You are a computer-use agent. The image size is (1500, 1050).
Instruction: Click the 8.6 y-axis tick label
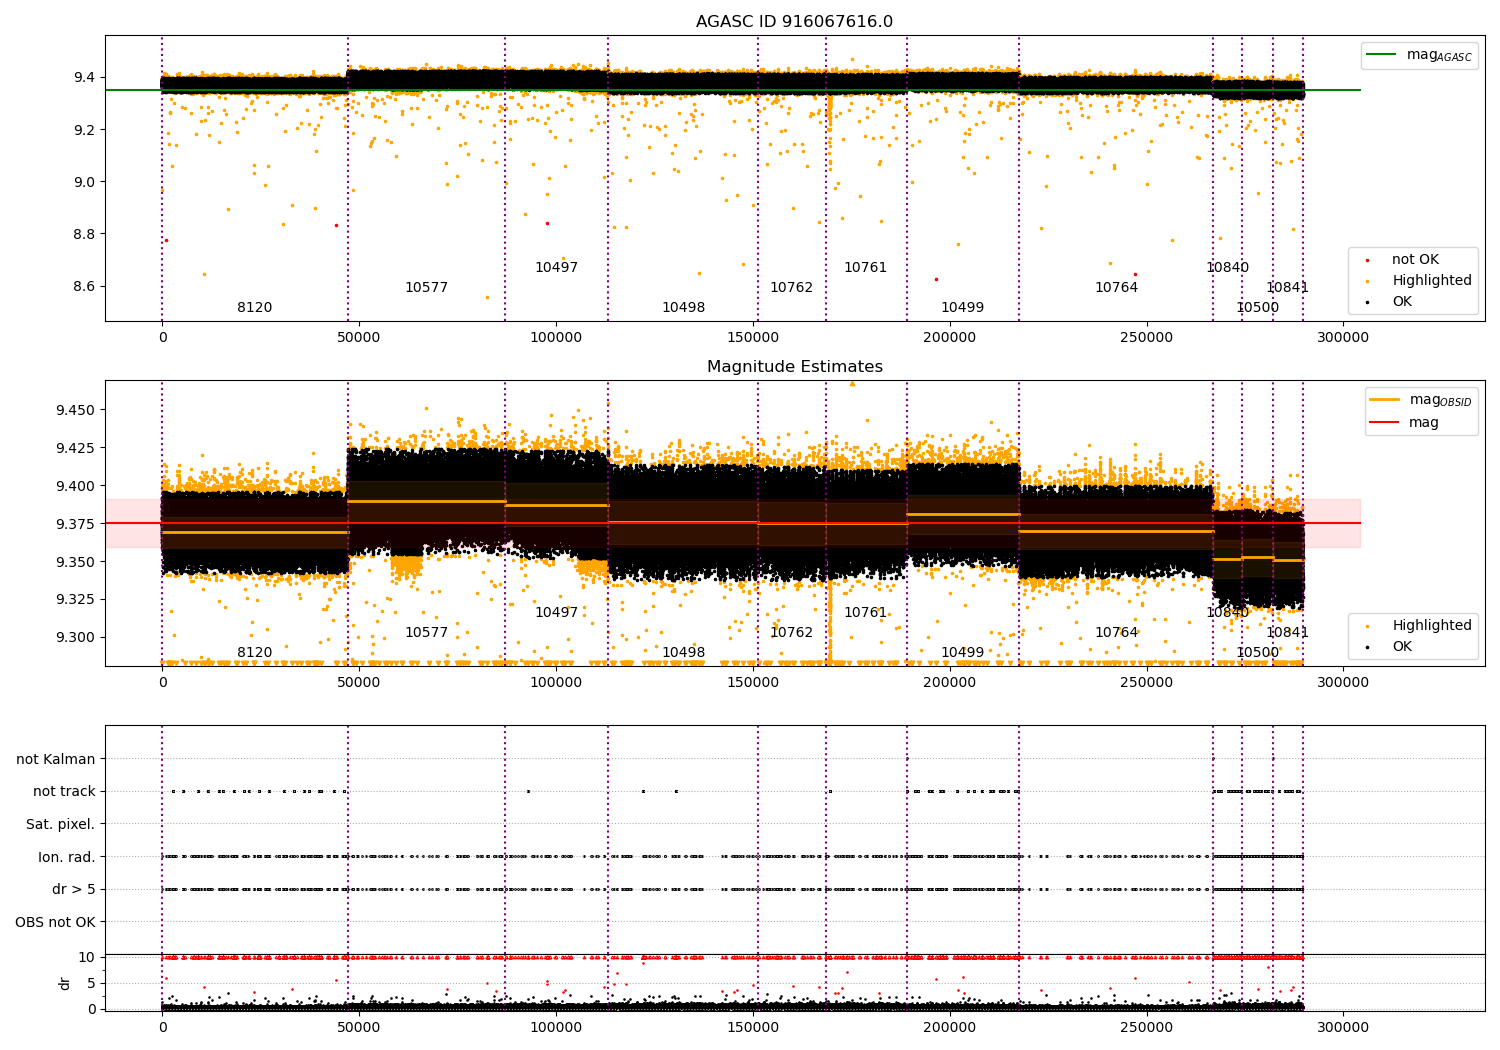click(x=84, y=286)
